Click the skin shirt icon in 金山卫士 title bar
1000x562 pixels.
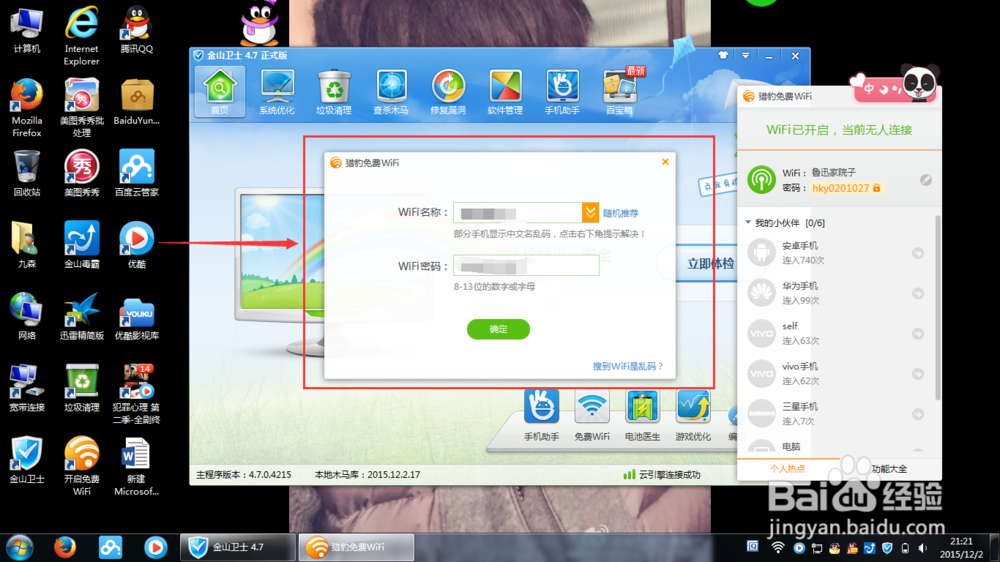pyautogui.click(x=723, y=55)
